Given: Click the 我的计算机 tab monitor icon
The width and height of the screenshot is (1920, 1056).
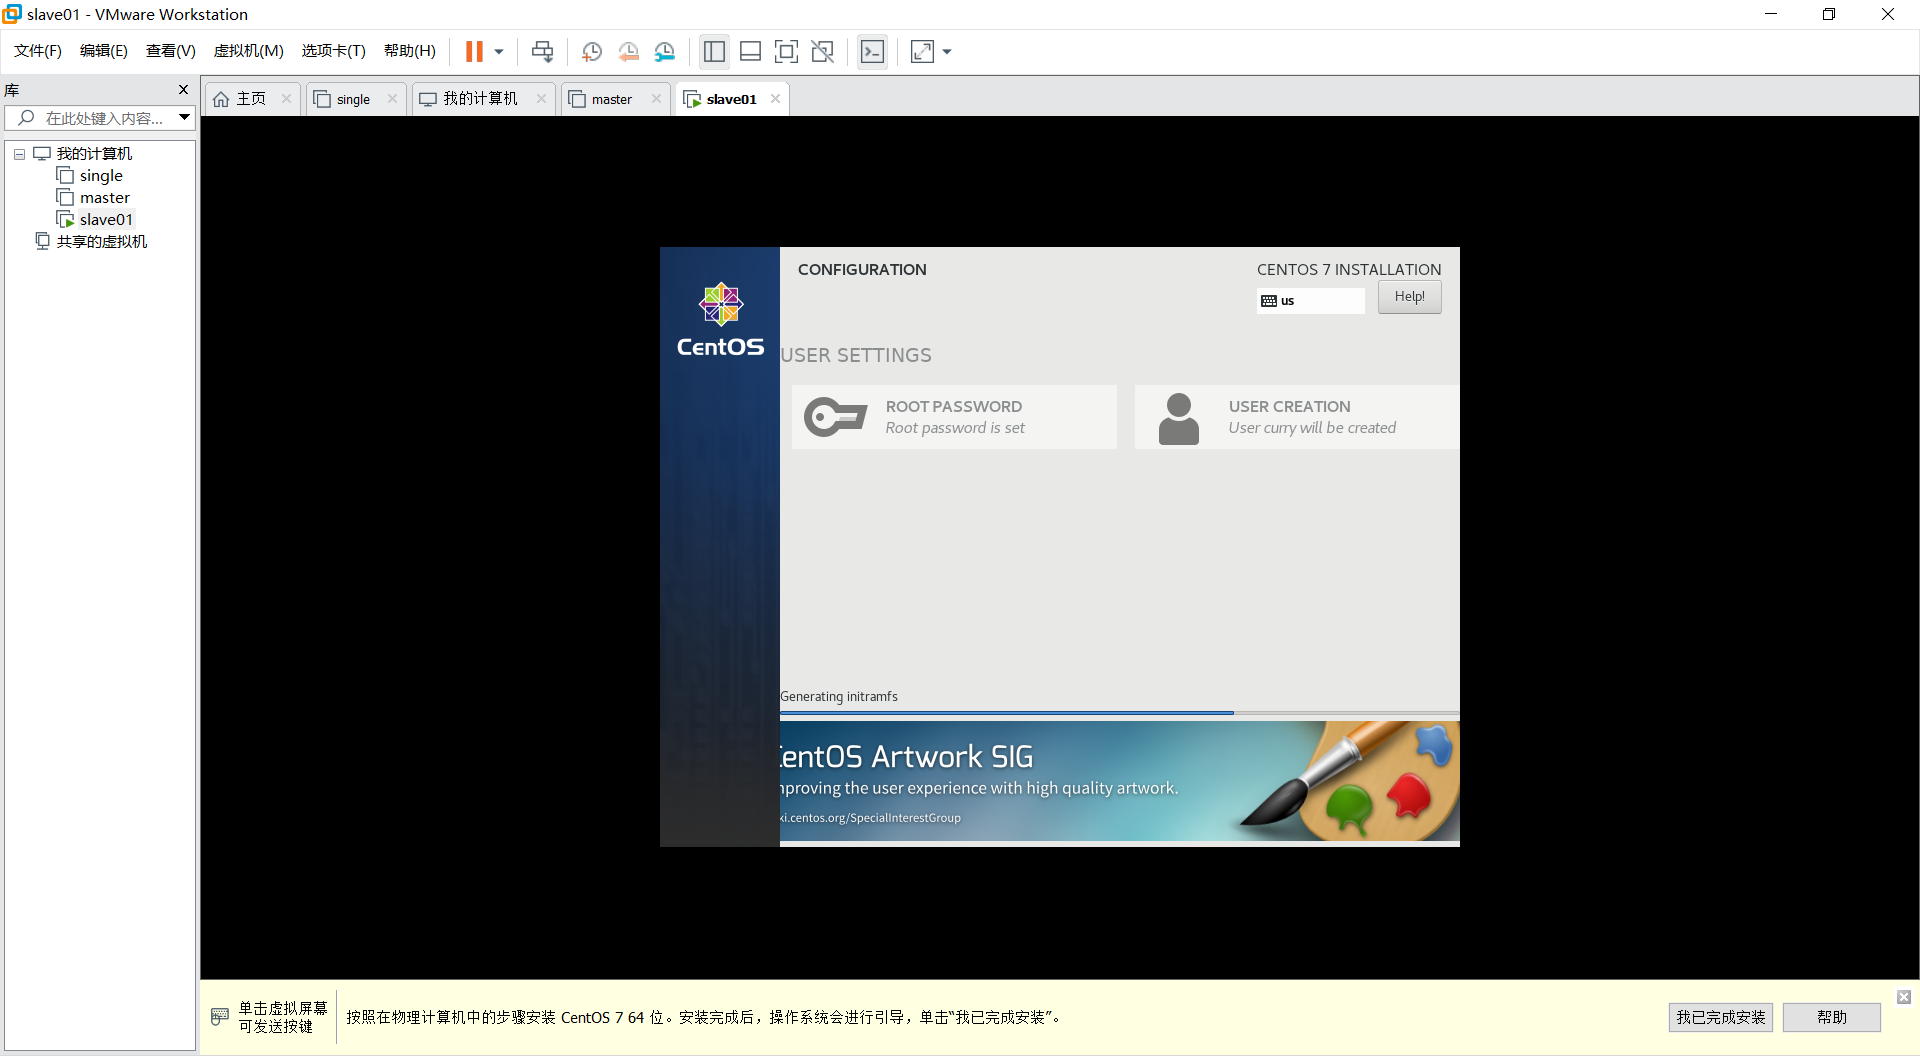Looking at the screenshot, I should pos(428,99).
